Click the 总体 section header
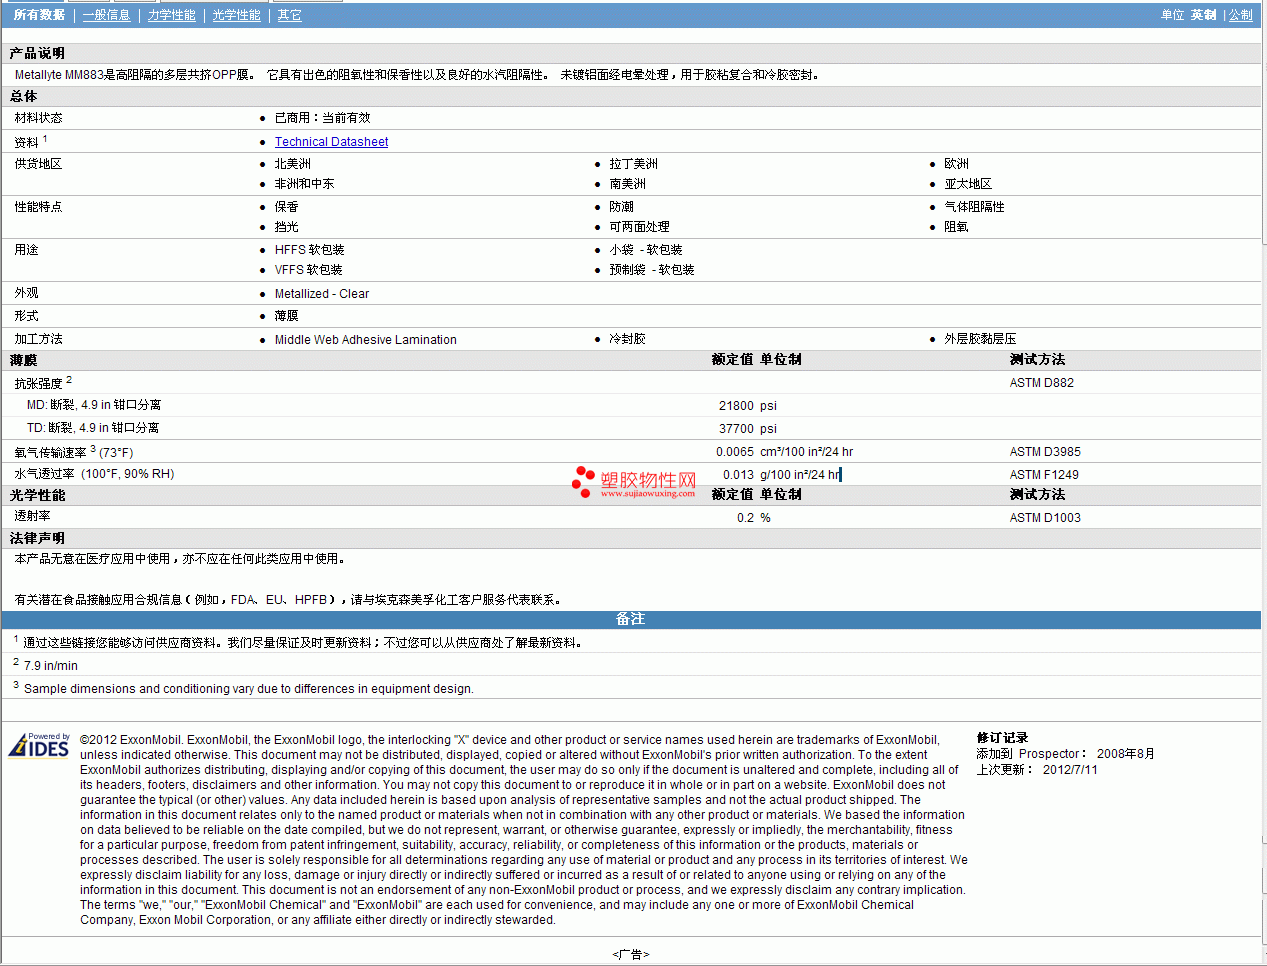1267x966 pixels. pyautogui.click(x=24, y=96)
